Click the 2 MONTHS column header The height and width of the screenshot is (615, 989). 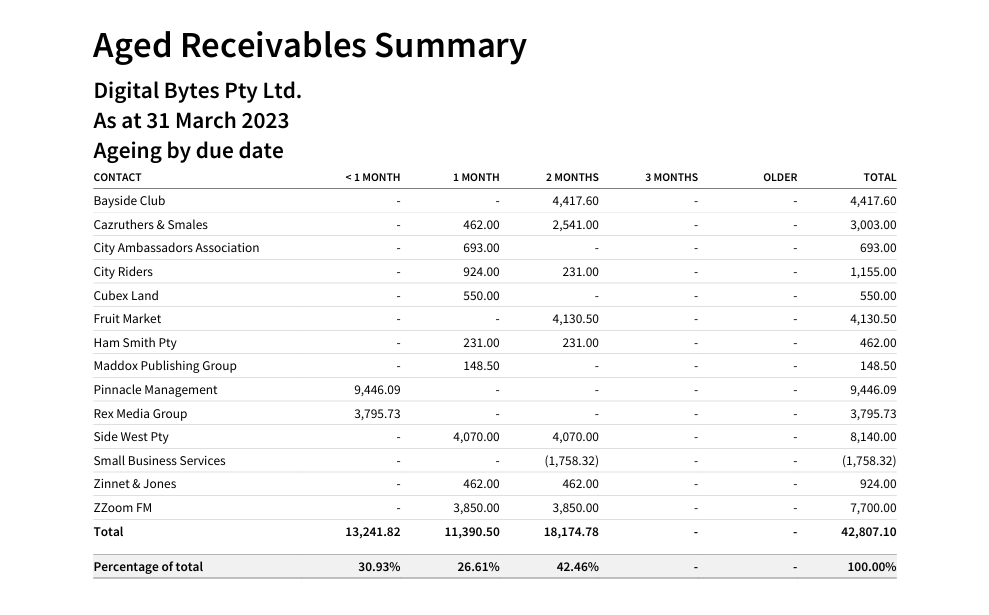(572, 177)
